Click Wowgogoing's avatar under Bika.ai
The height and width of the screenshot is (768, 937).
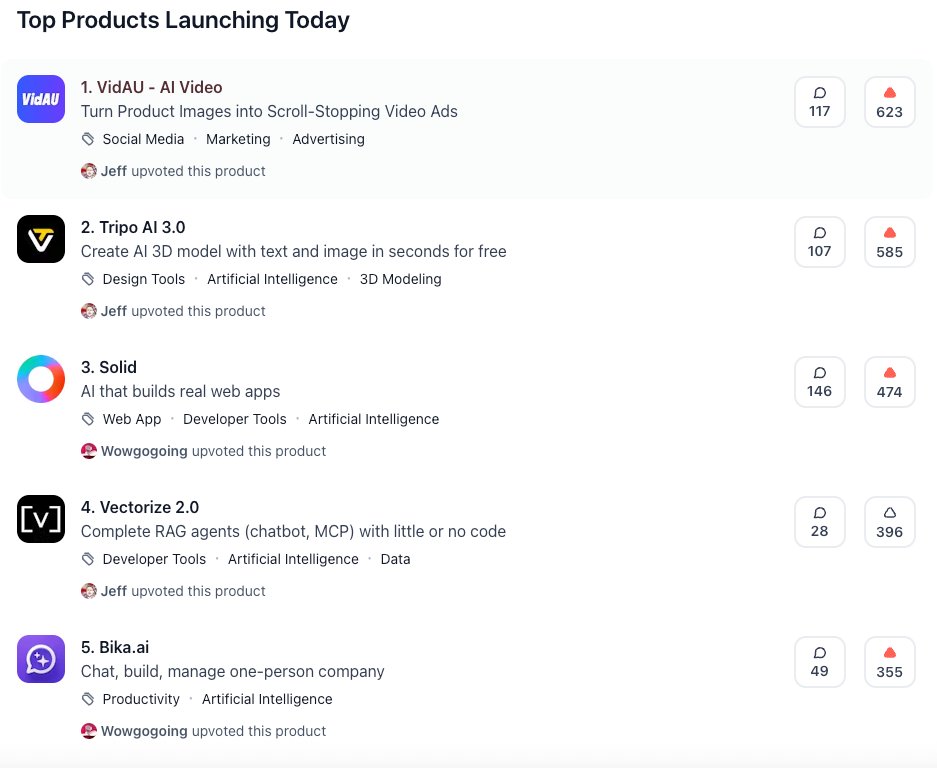pos(88,731)
